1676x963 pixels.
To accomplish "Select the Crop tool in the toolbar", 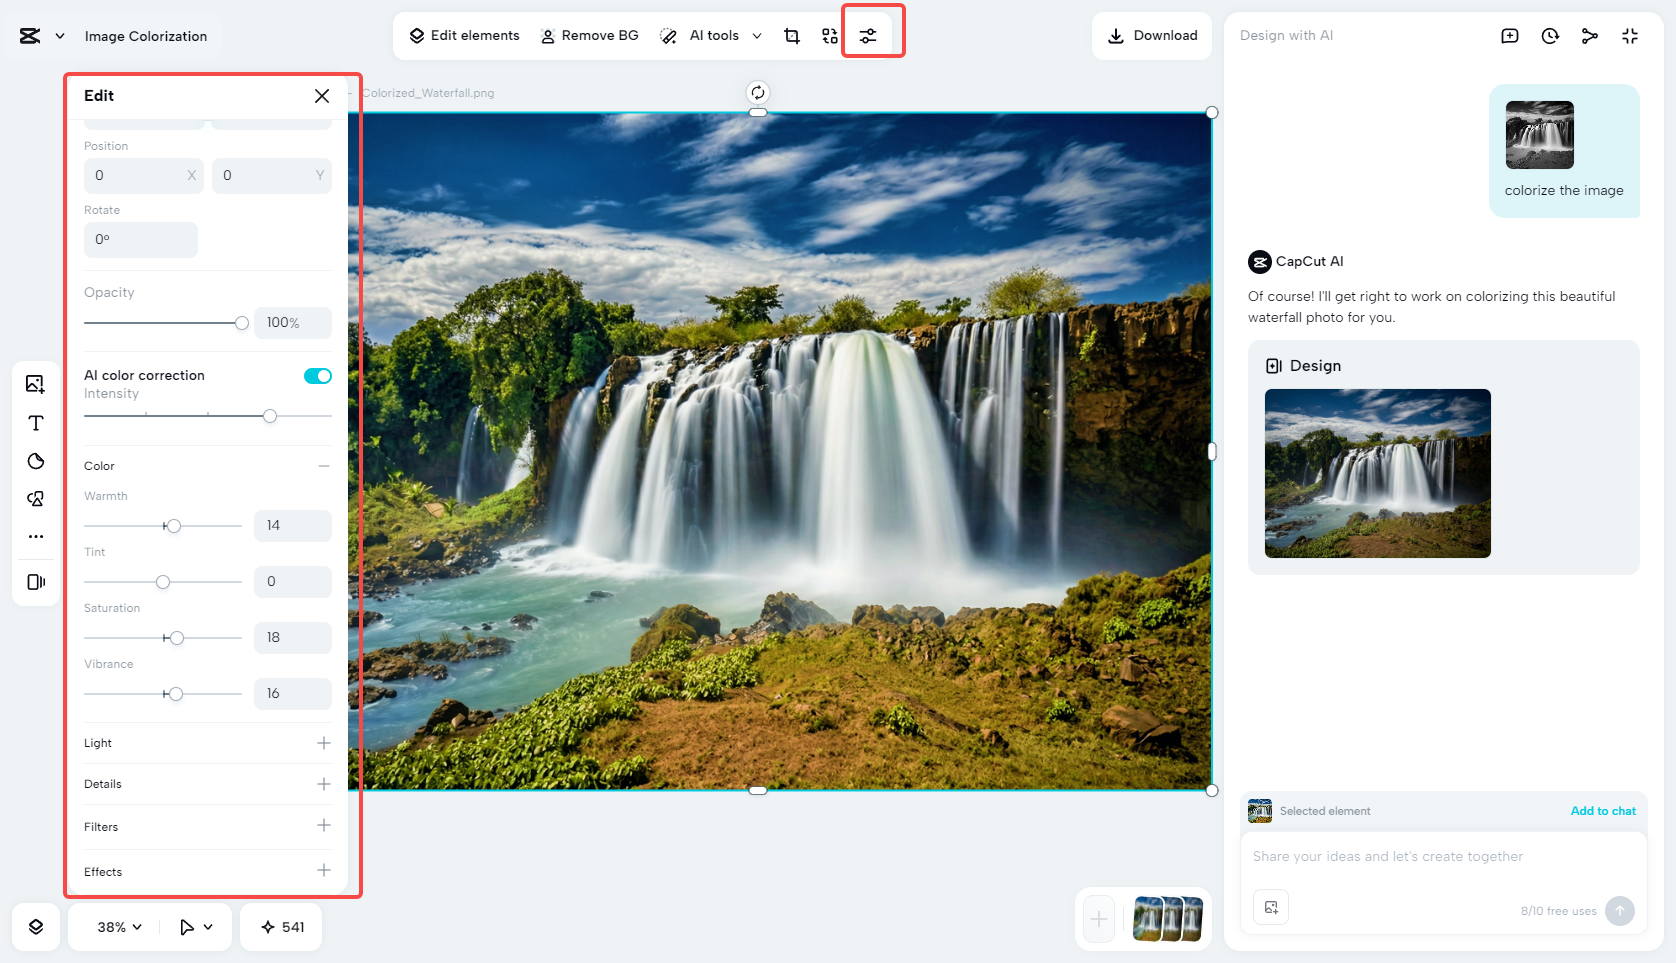I will (x=791, y=35).
